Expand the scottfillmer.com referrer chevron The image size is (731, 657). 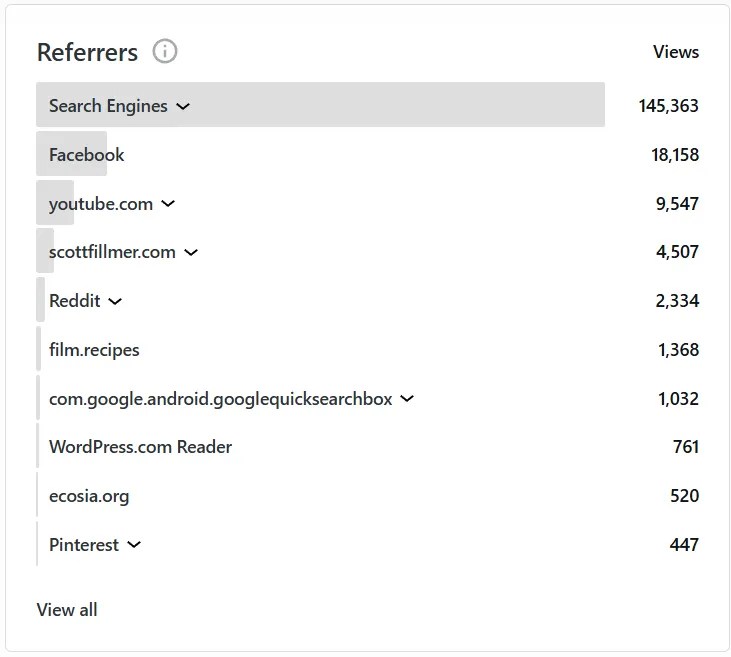pos(191,253)
